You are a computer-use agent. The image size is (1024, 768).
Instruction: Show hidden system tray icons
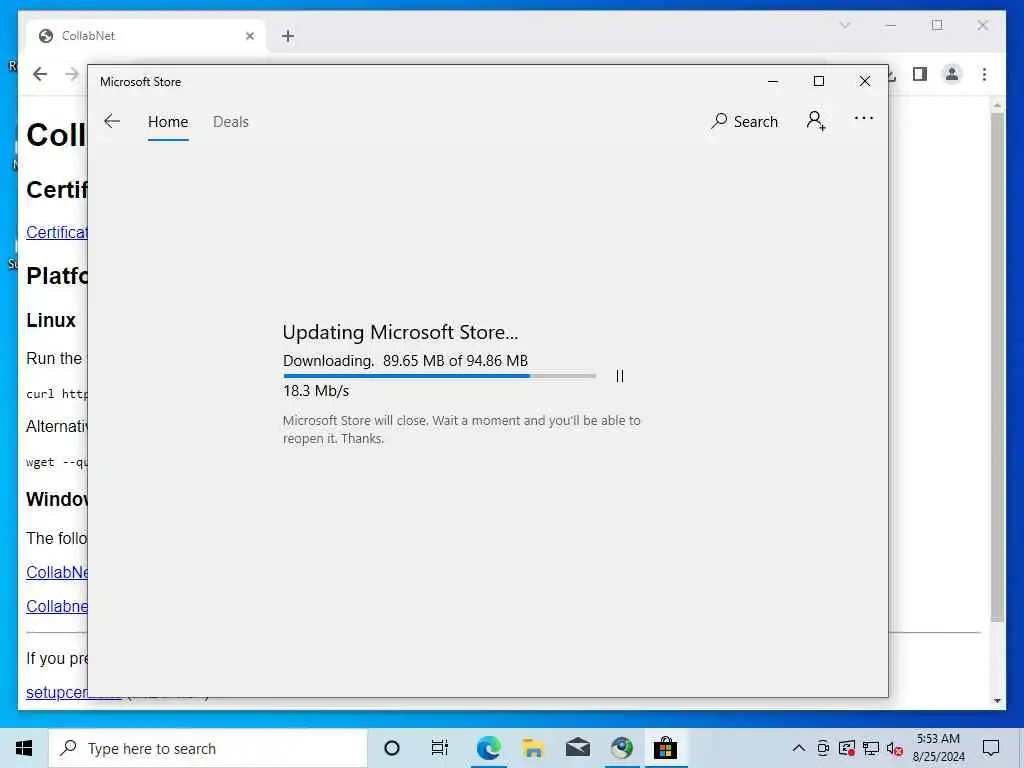click(x=799, y=748)
